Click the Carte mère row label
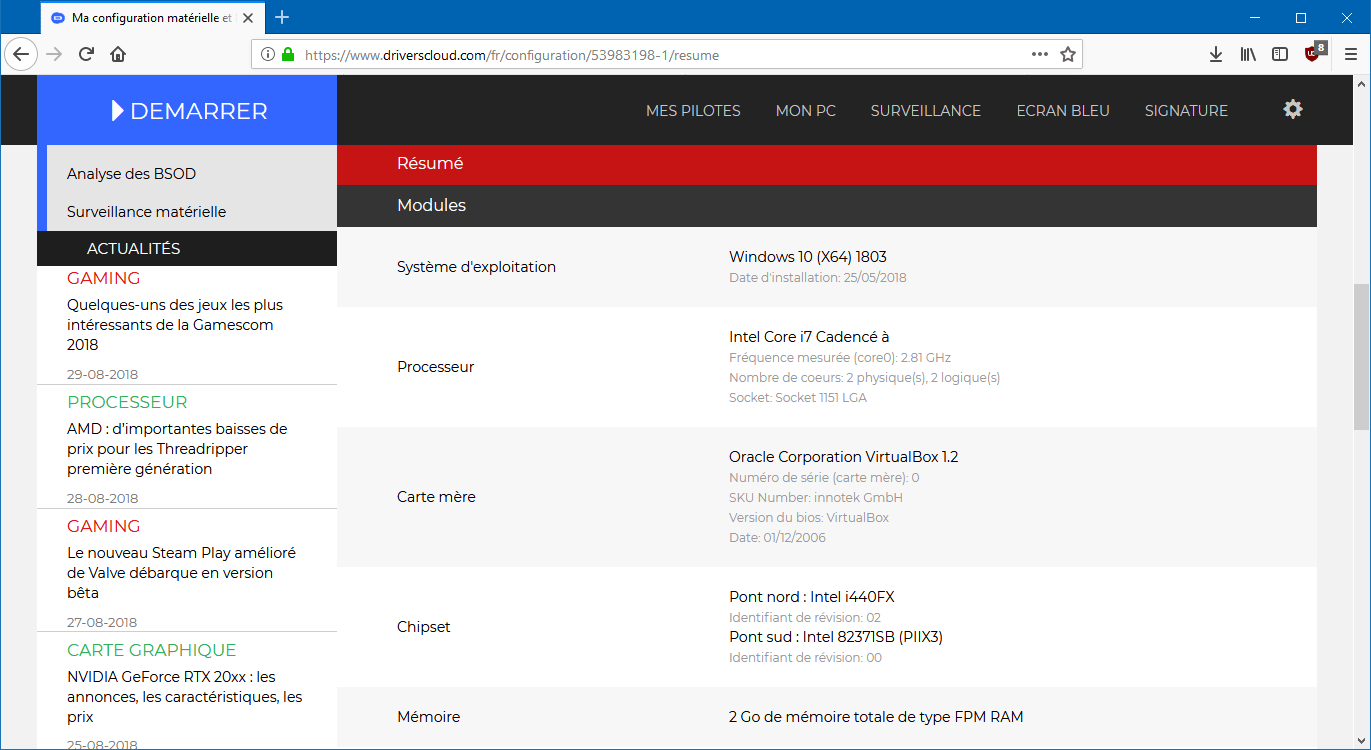The width and height of the screenshot is (1371, 750). (x=436, y=497)
